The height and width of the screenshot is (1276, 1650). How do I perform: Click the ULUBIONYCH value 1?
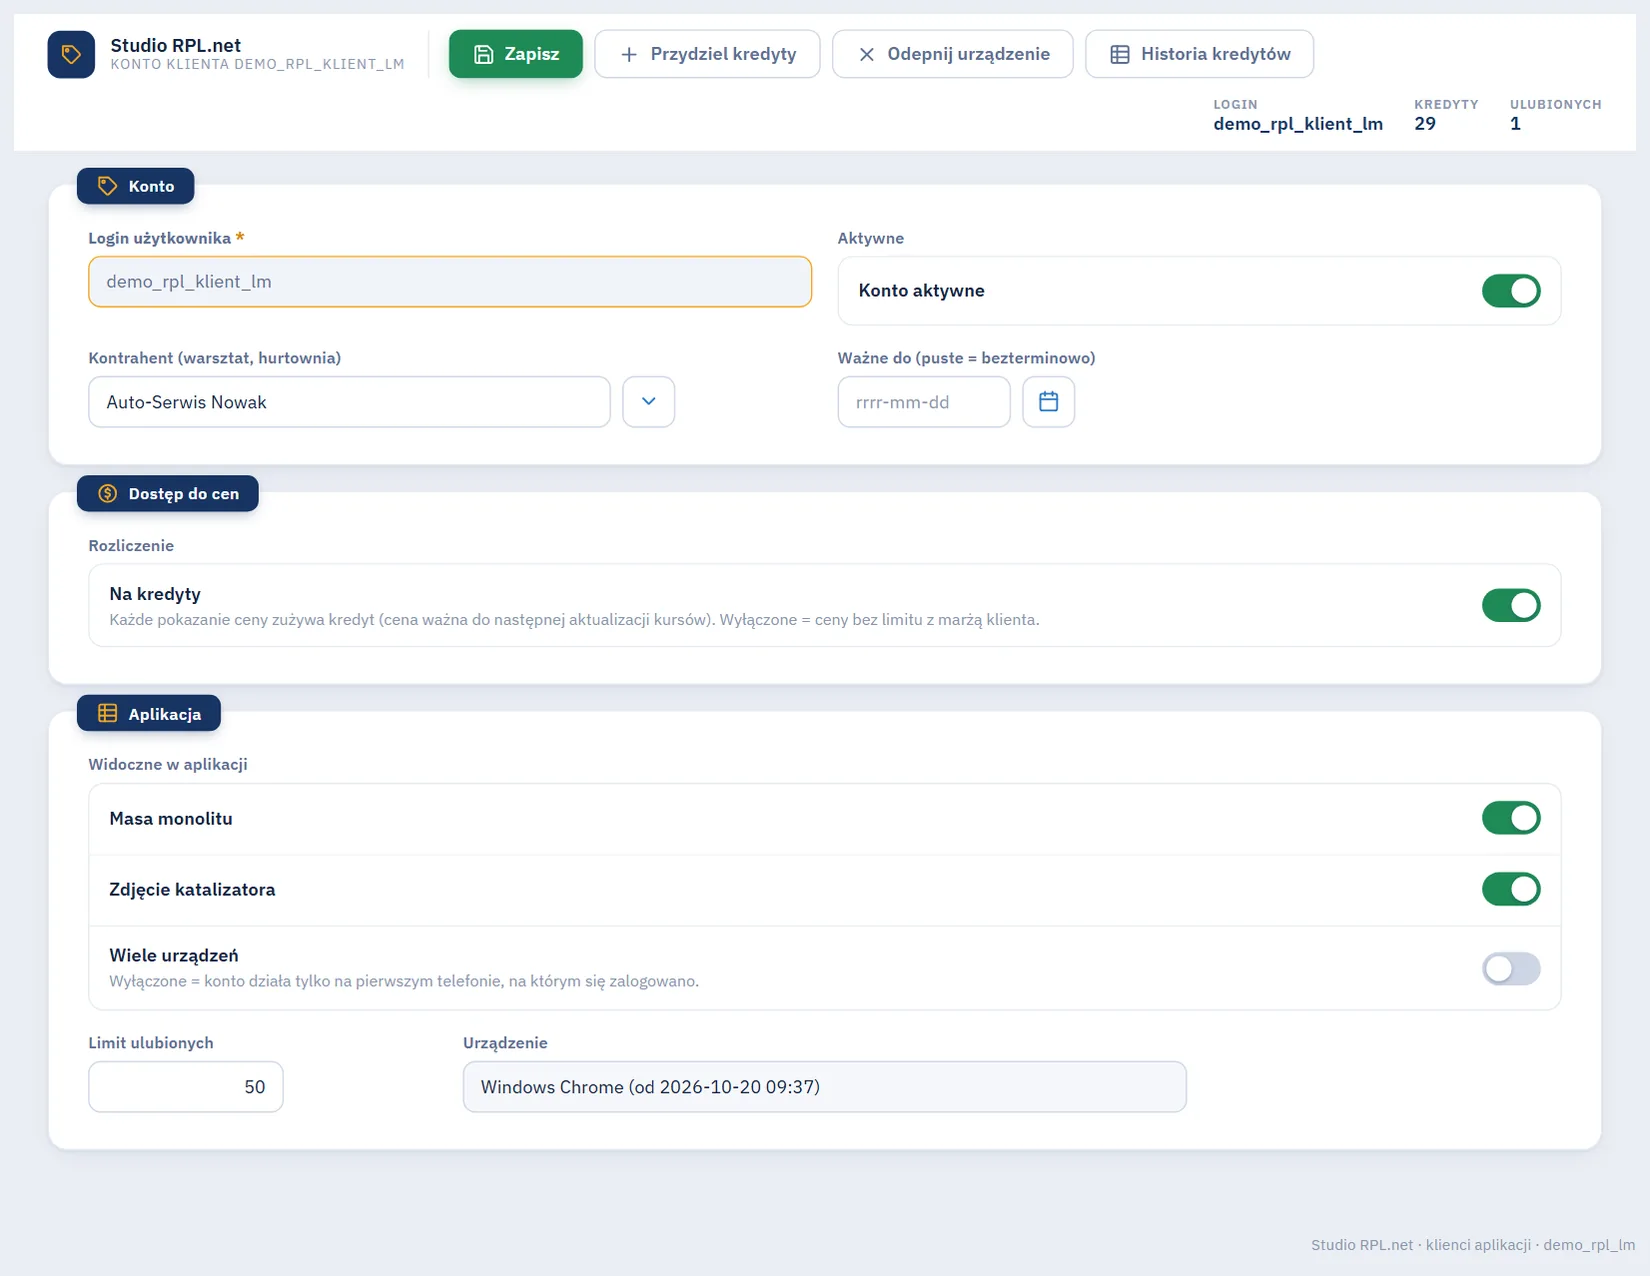tap(1515, 124)
